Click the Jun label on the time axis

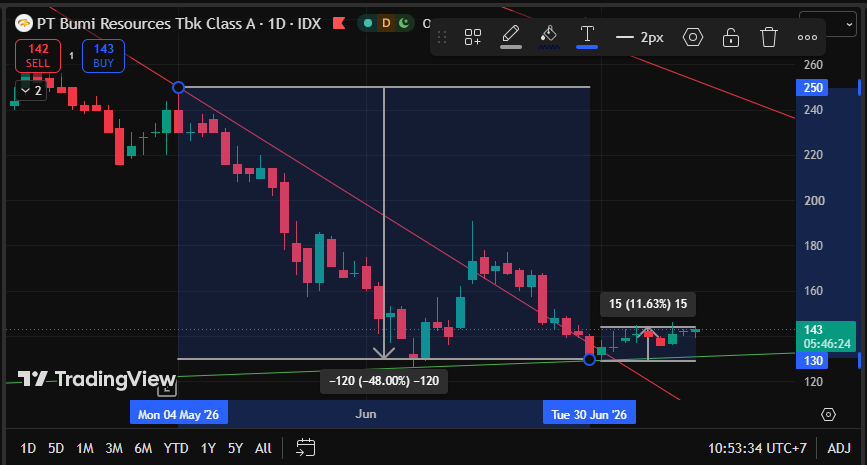pyautogui.click(x=365, y=414)
